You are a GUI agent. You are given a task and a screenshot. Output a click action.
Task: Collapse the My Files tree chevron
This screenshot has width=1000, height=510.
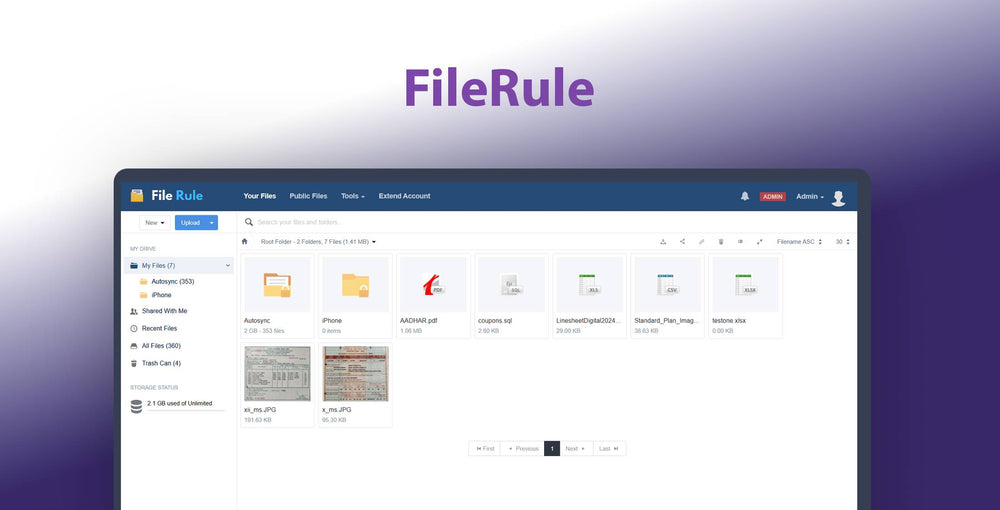coord(228,266)
